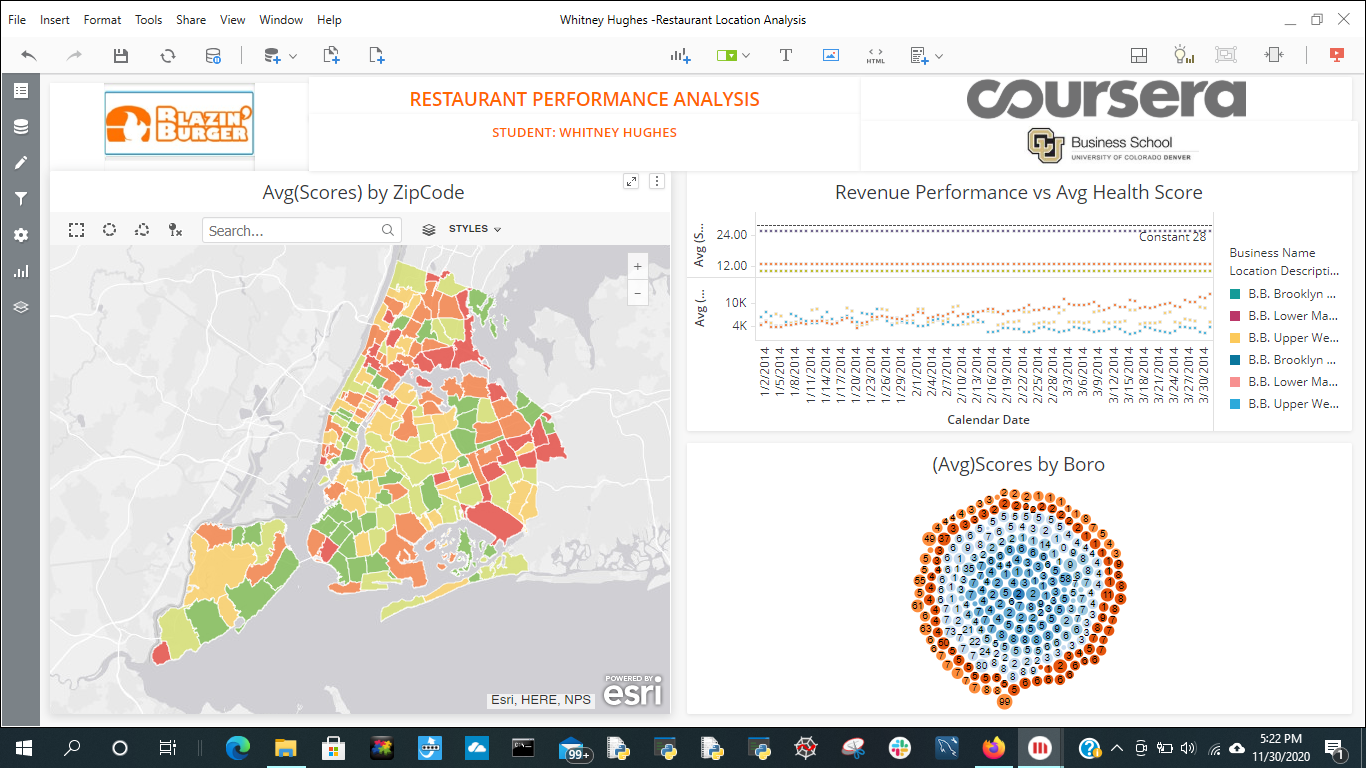
Task: Open the Tools menu
Action: point(149,20)
